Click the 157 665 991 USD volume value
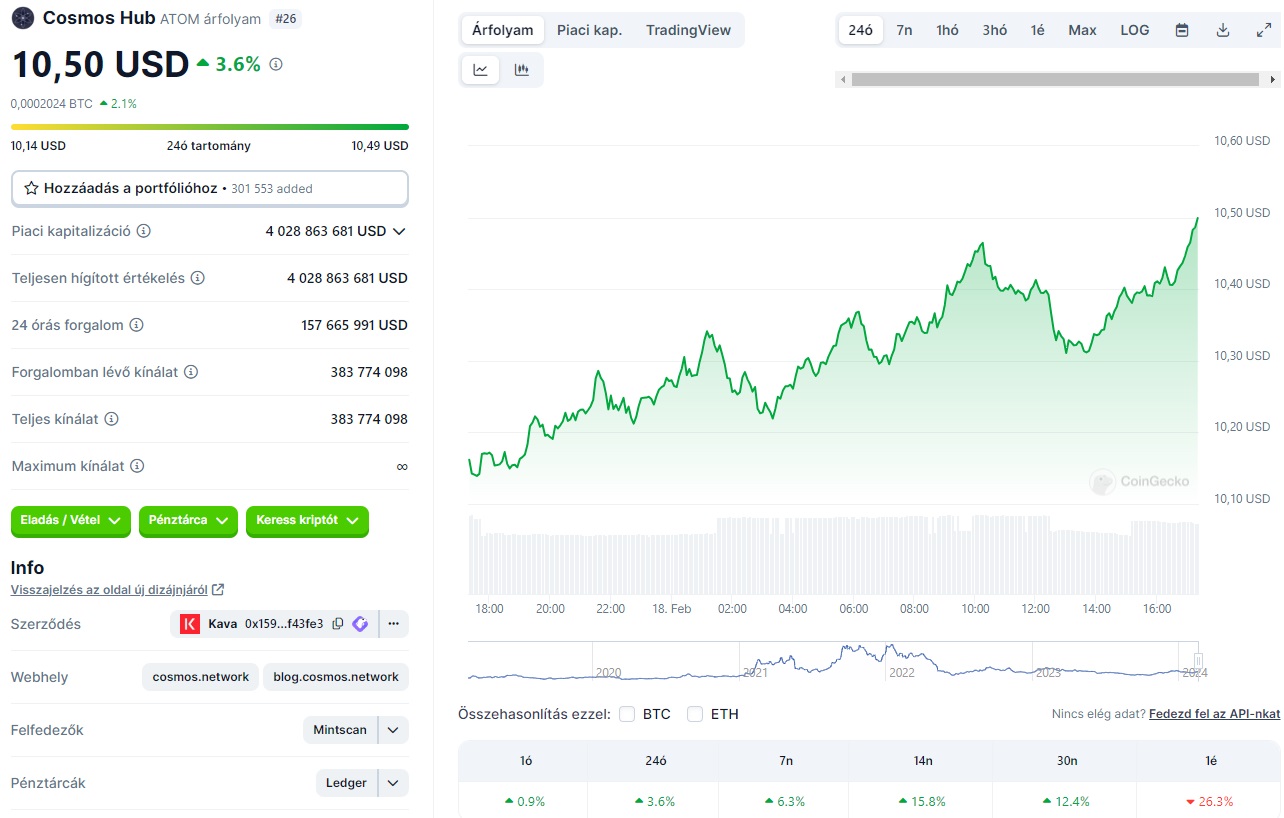This screenshot has height=818, width=1284. pos(355,325)
